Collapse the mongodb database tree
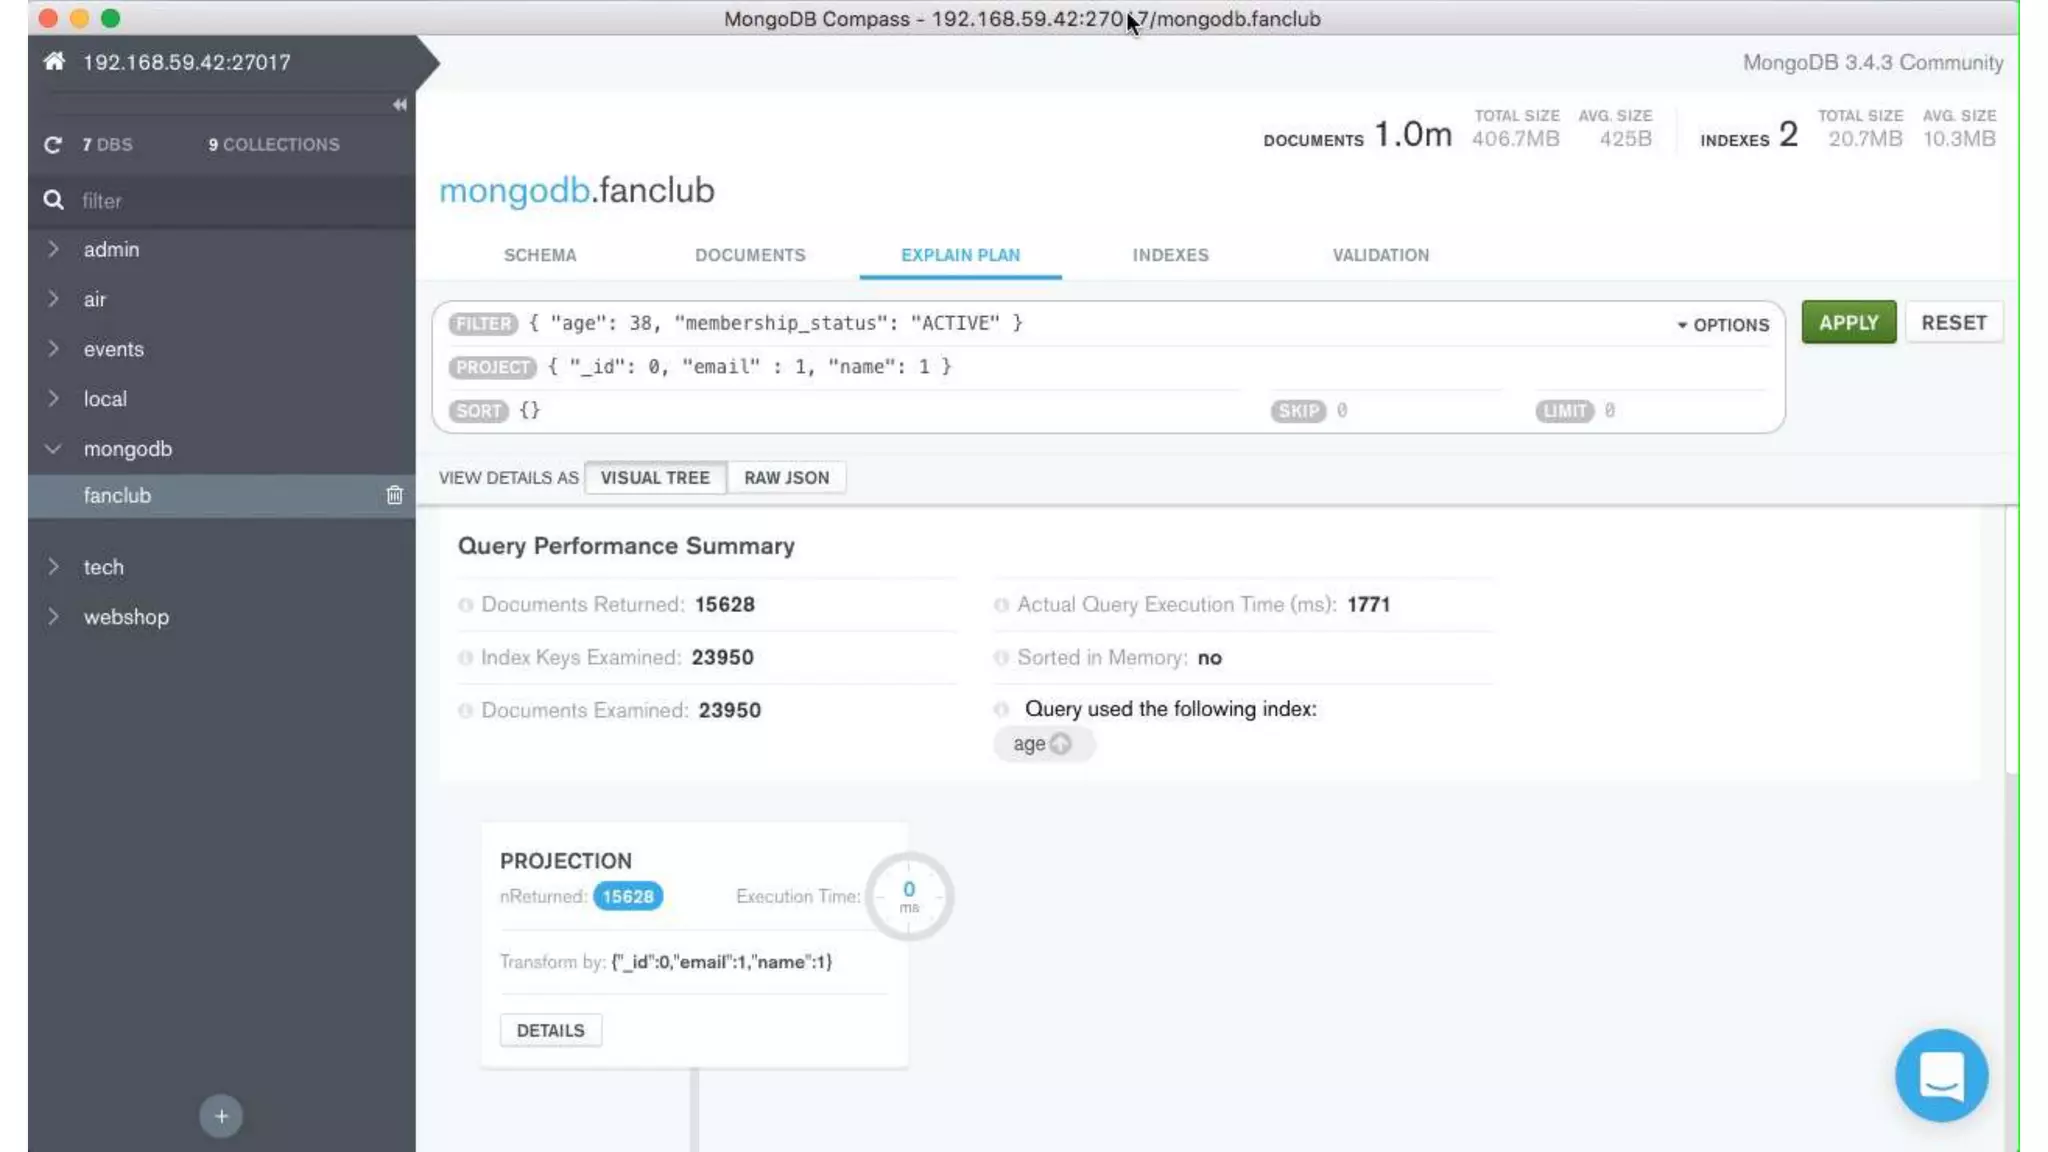2048x1152 pixels. coord(53,449)
